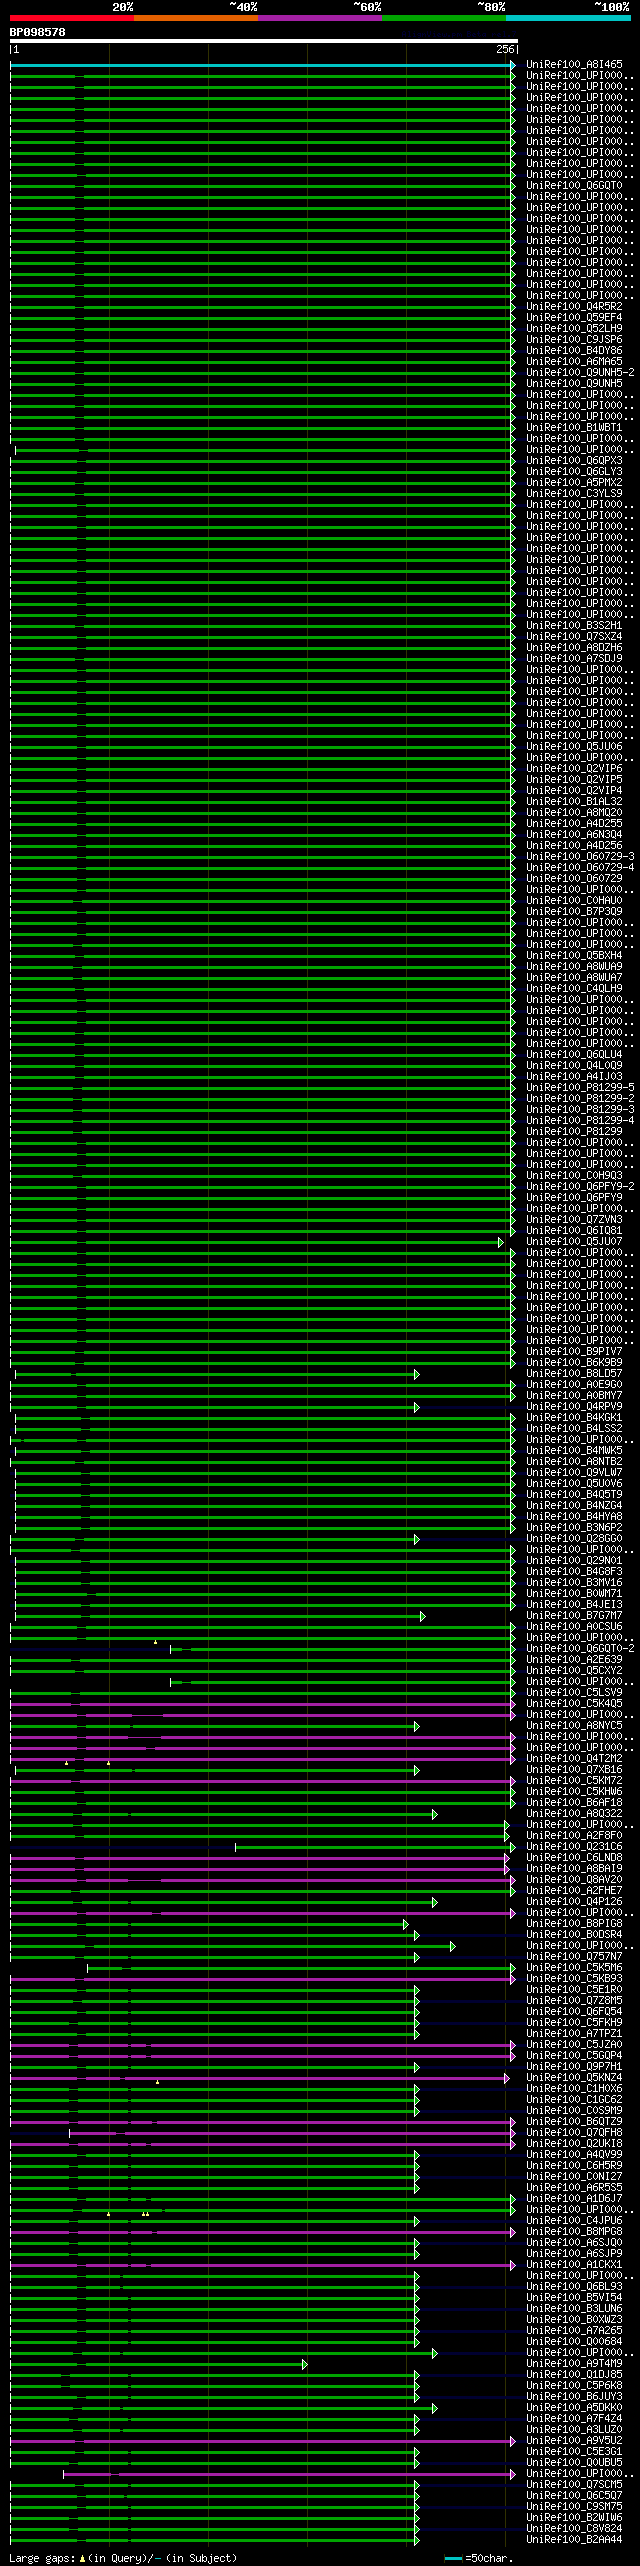Select the UniRef100_A9T4M9 hit
The width and height of the screenshot is (640, 2566).
click(x=574, y=2364)
